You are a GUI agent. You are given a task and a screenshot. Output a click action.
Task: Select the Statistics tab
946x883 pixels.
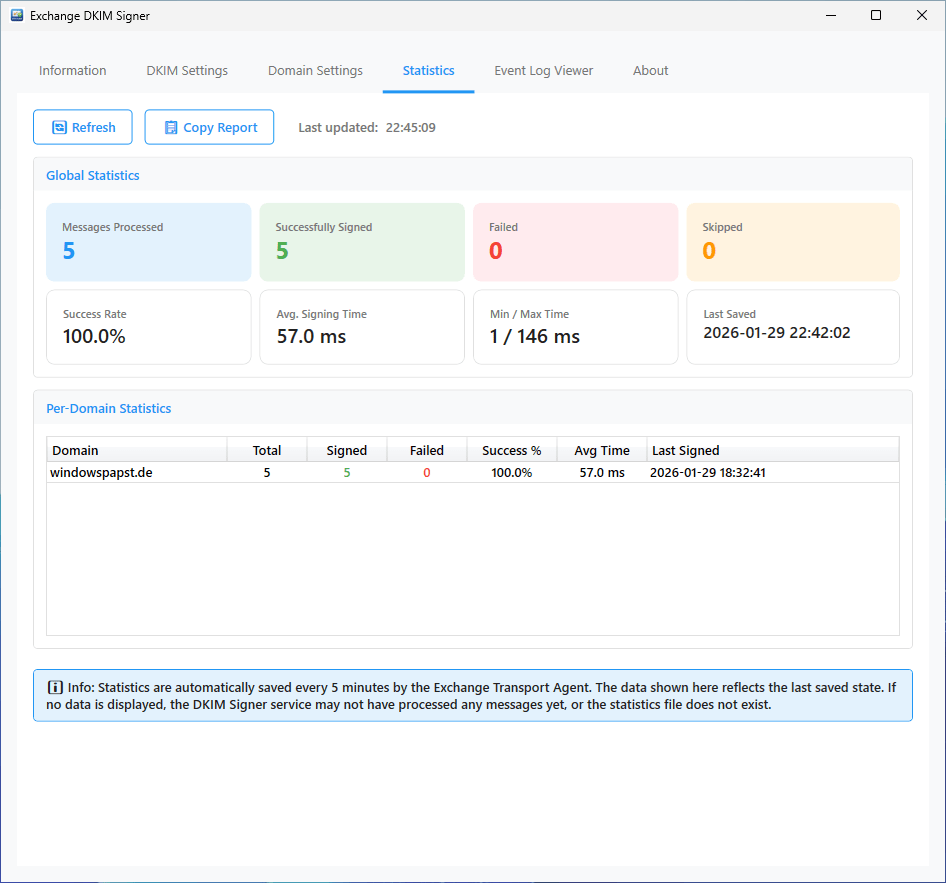[428, 71]
